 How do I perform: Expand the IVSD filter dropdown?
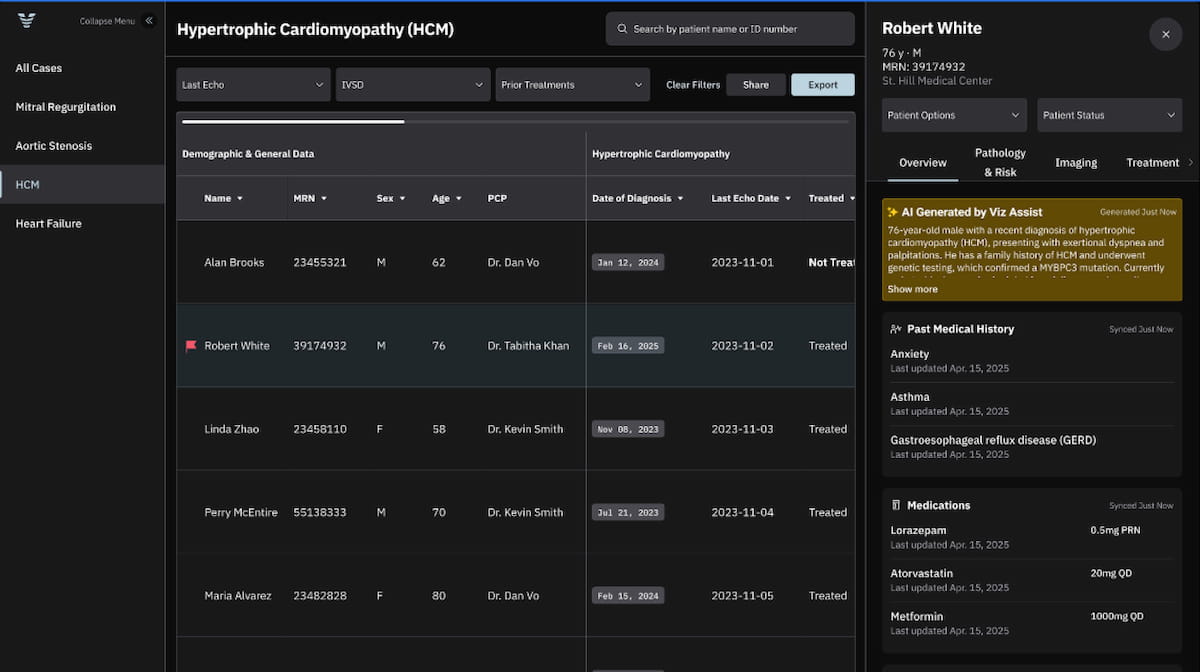pos(412,85)
